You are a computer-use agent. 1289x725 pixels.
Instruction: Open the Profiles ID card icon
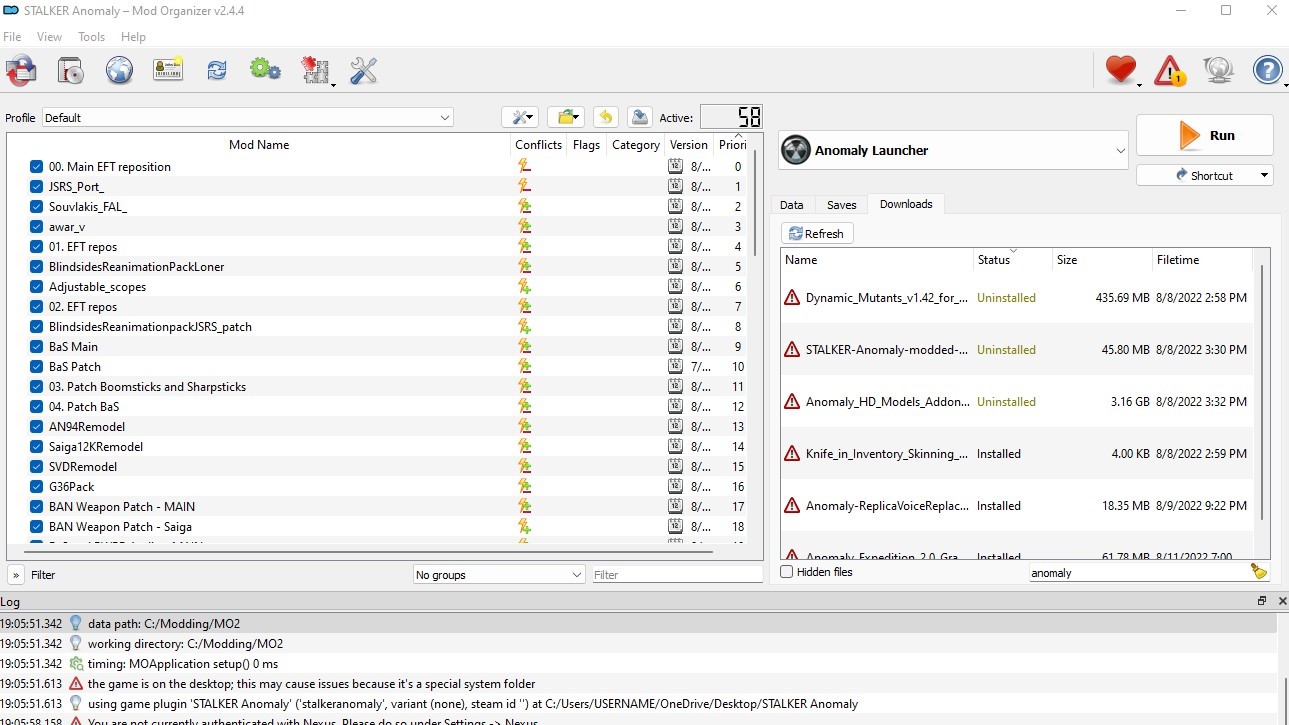[x=168, y=70]
